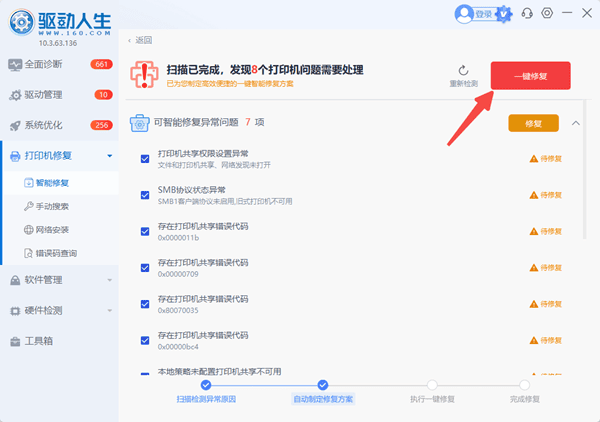Expand the 硬件检测 sidebar arrow
The image size is (600, 422).
pos(110,311)
